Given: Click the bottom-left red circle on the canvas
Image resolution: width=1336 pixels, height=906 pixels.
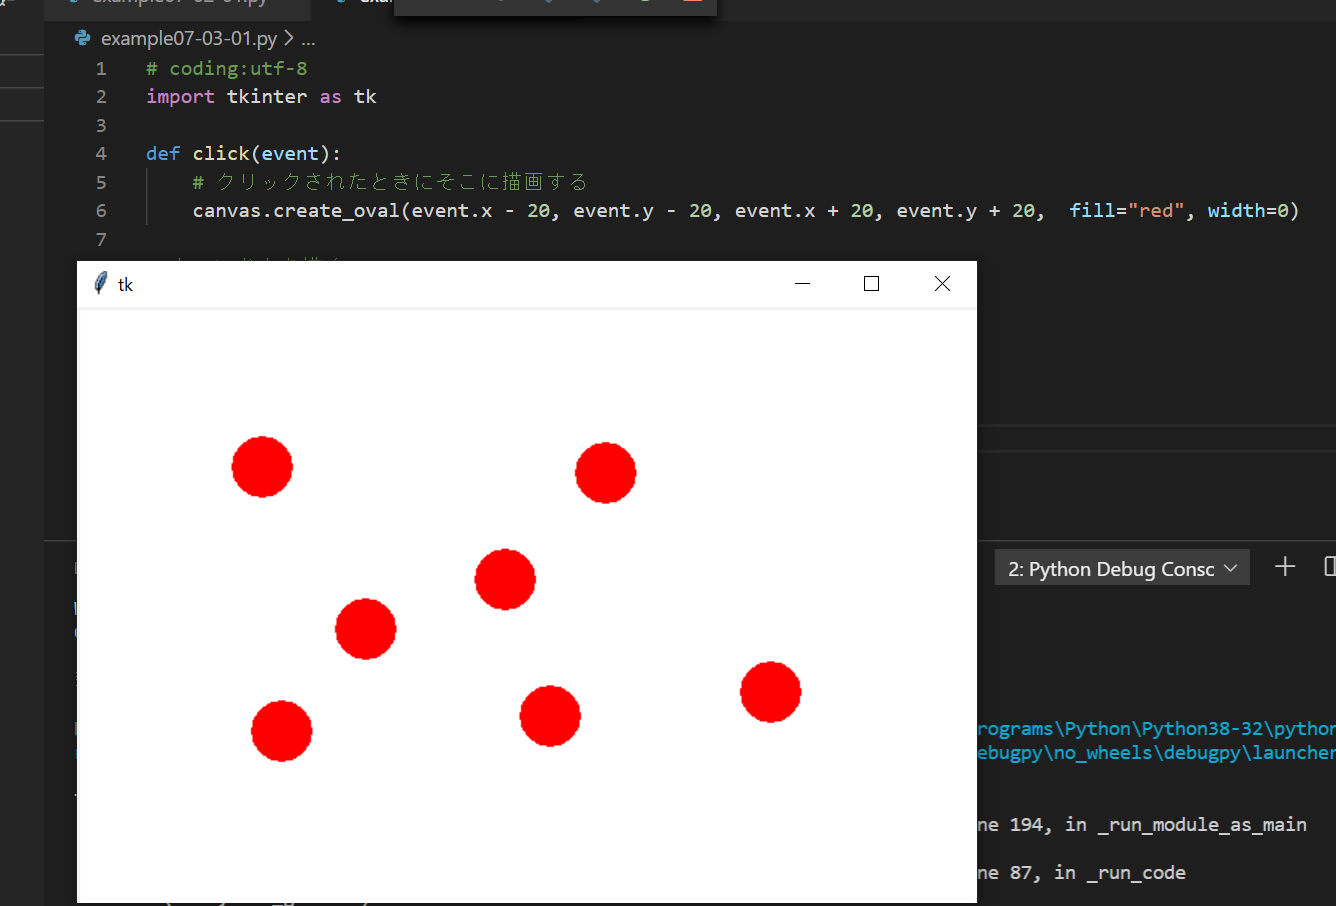Looking at the screenshot, I should click(282, 731).
